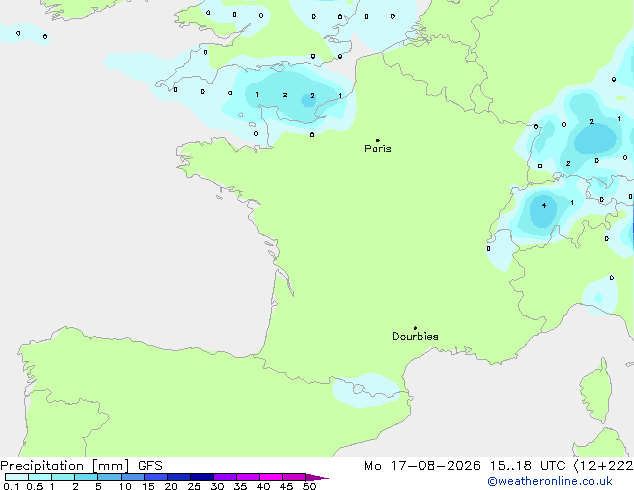634x490 pixels.
Task: Click the date Mo 17-08-2026
Action: click(x=422, y=466)
